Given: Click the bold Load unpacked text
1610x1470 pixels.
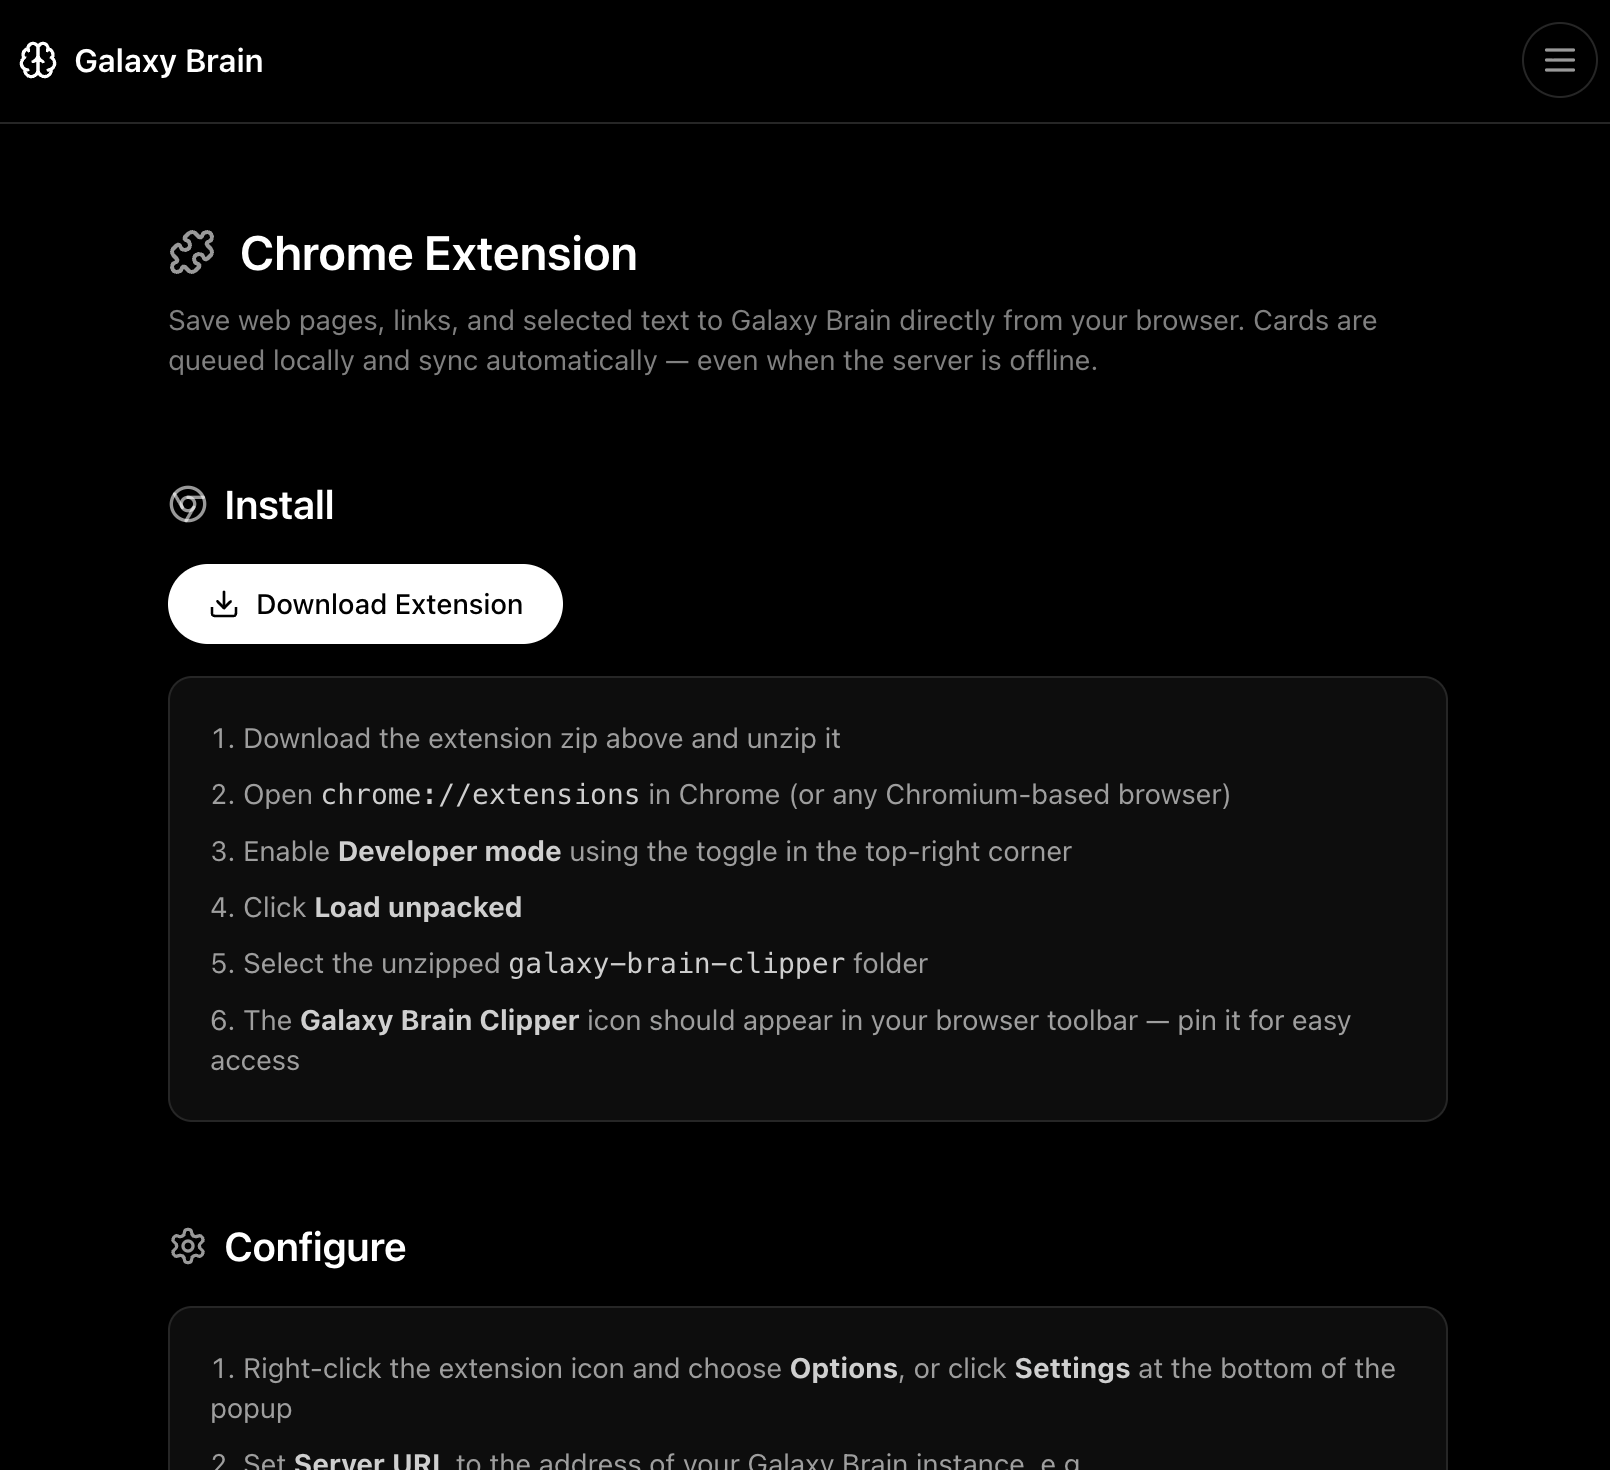Looking at the screenshot, I should tap(418, 907).
